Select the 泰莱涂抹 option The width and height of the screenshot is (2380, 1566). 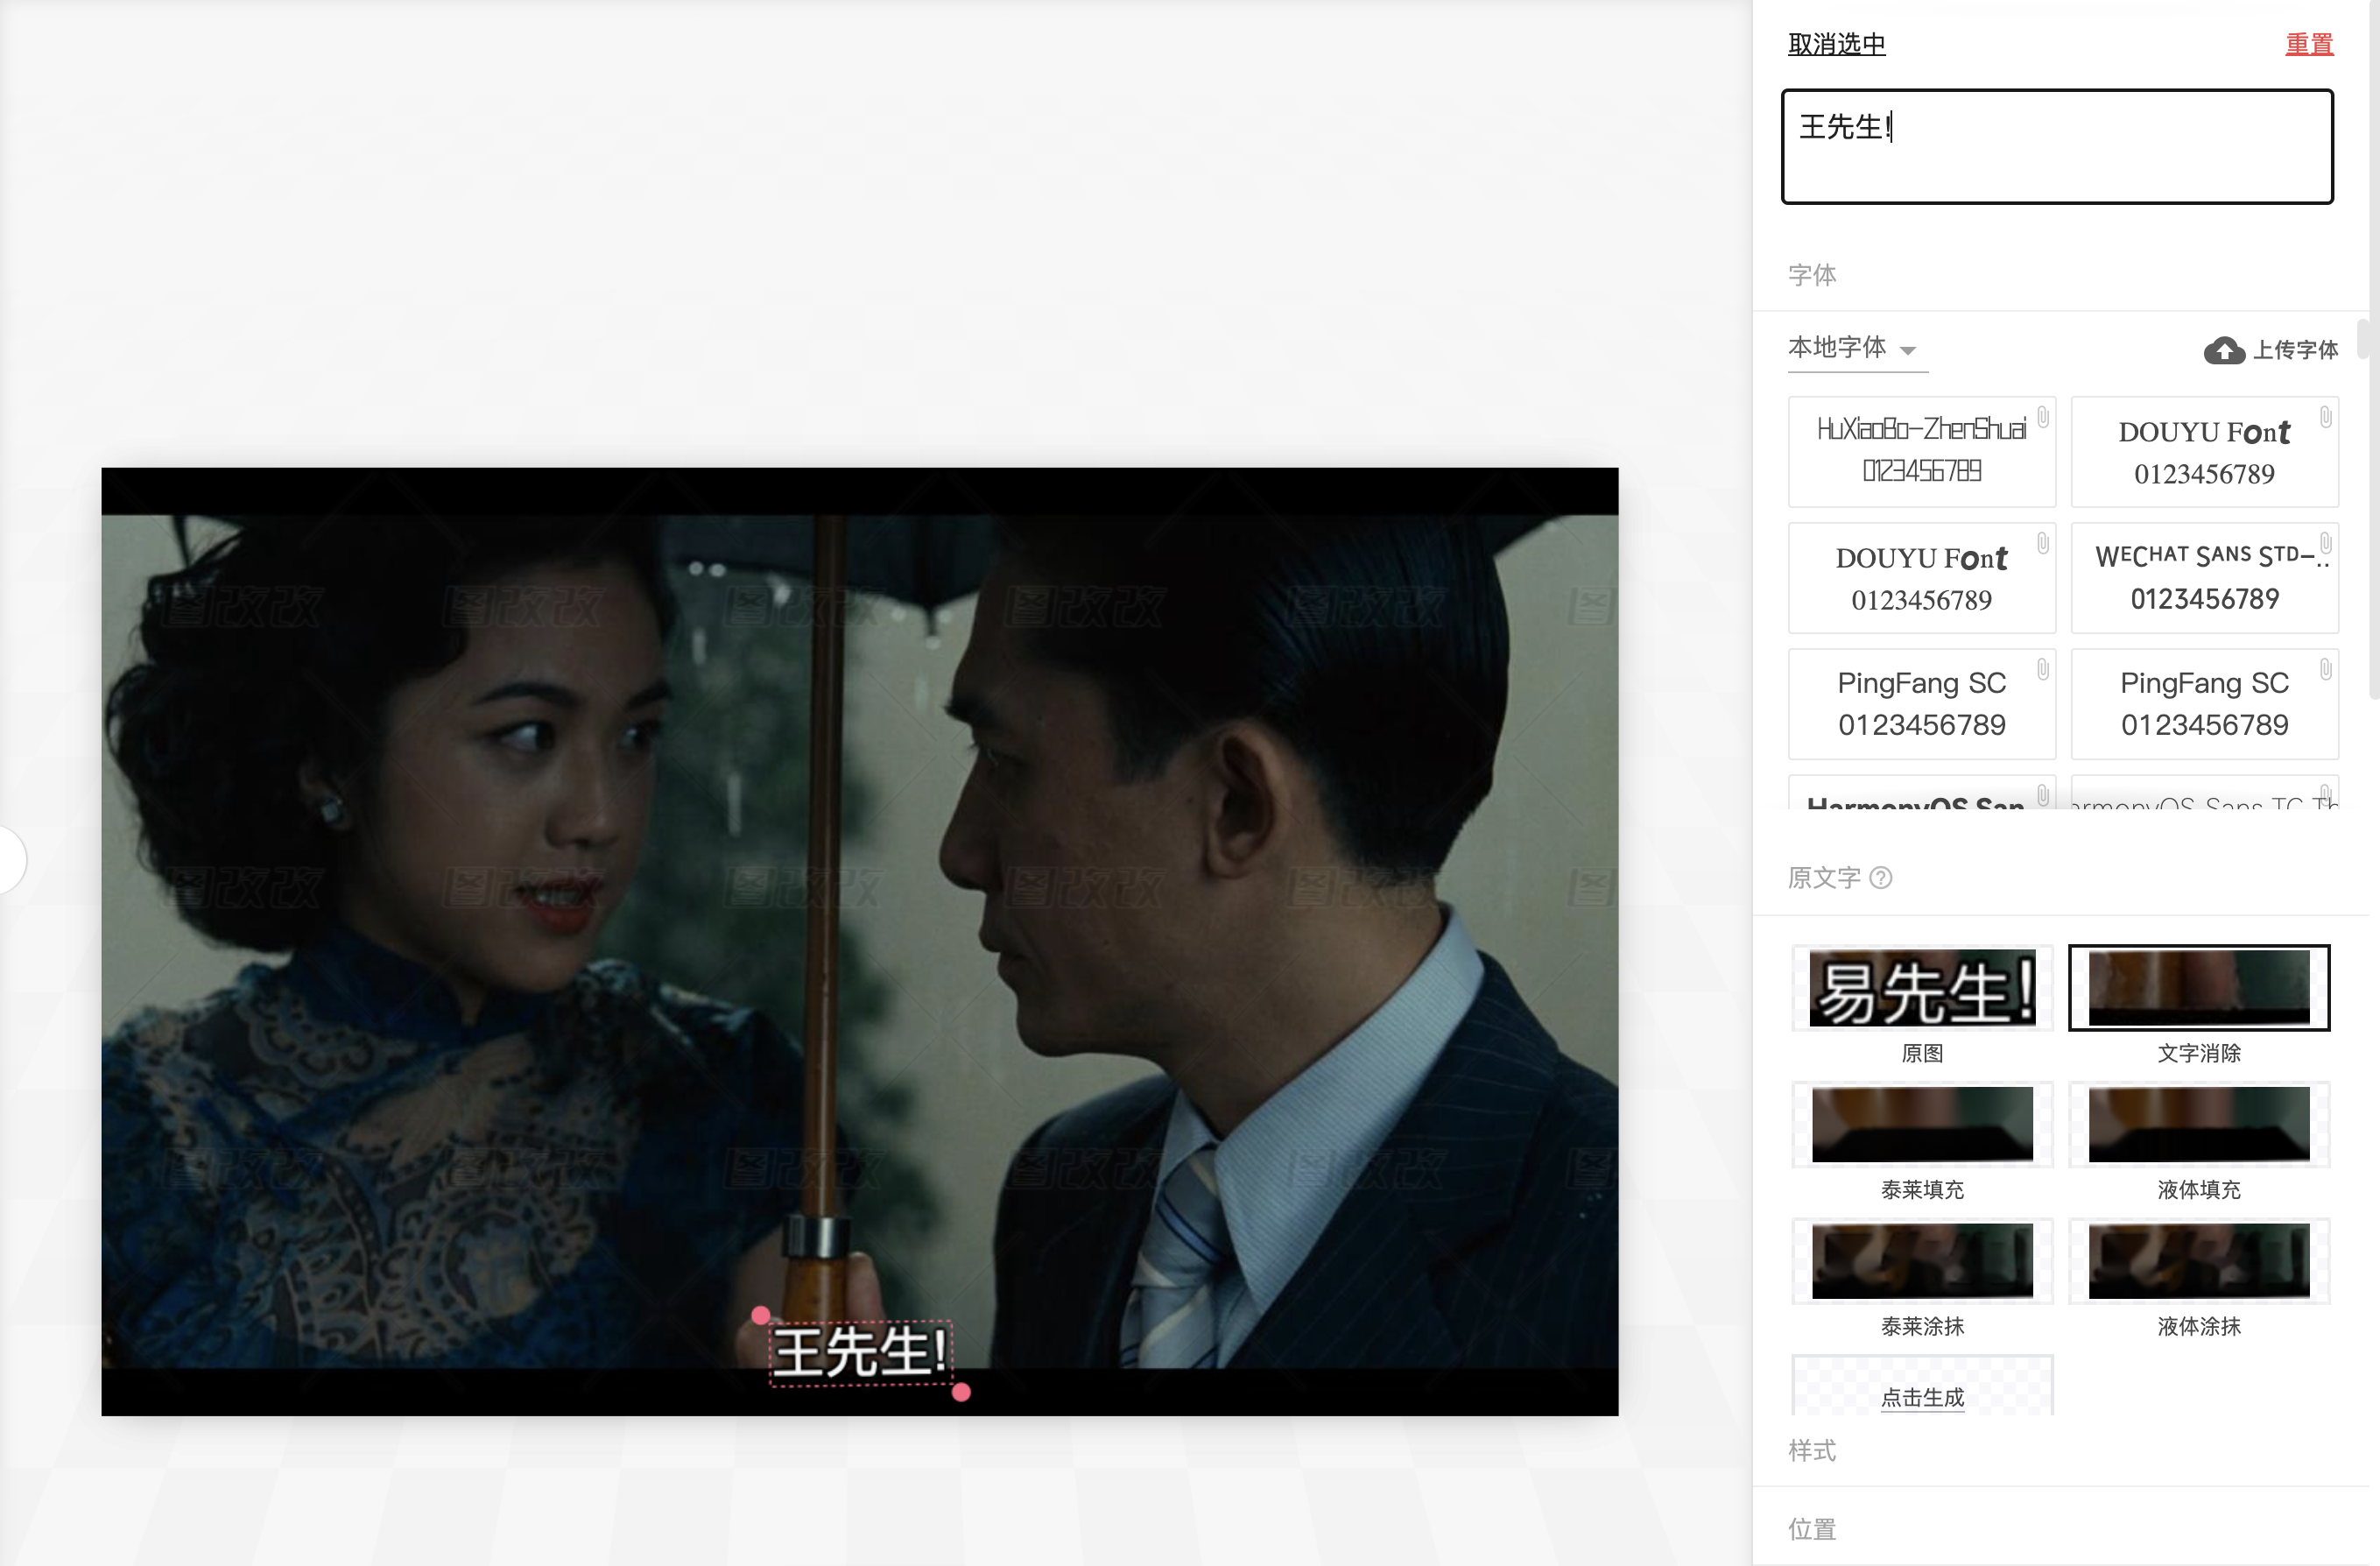click(x=1921, y=1261)
